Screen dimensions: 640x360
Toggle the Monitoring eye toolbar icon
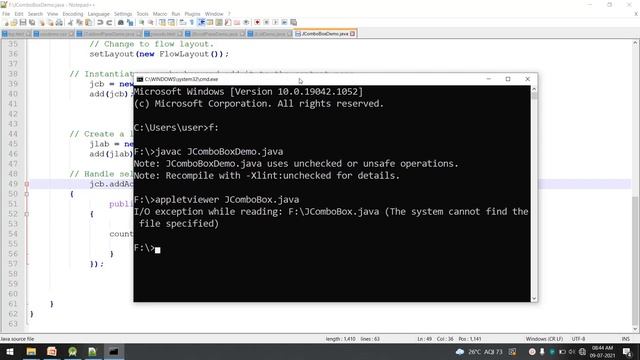[x=246, y=22]
